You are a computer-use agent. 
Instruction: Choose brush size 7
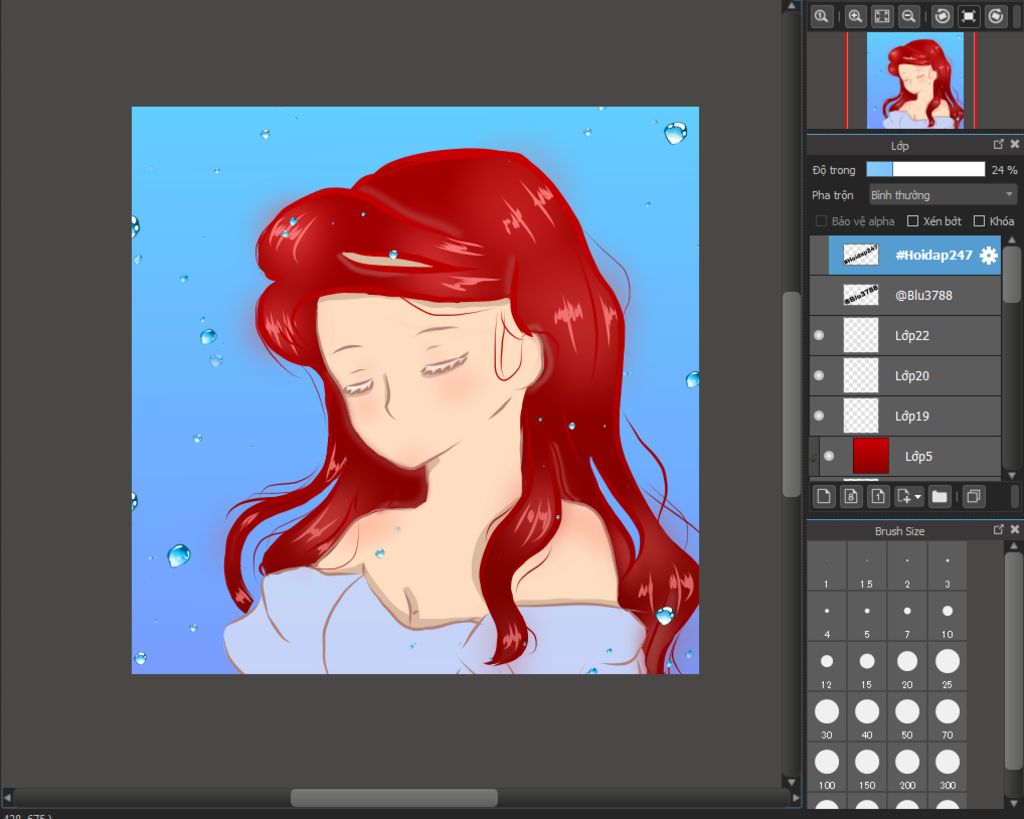click(x=907, y=617)
